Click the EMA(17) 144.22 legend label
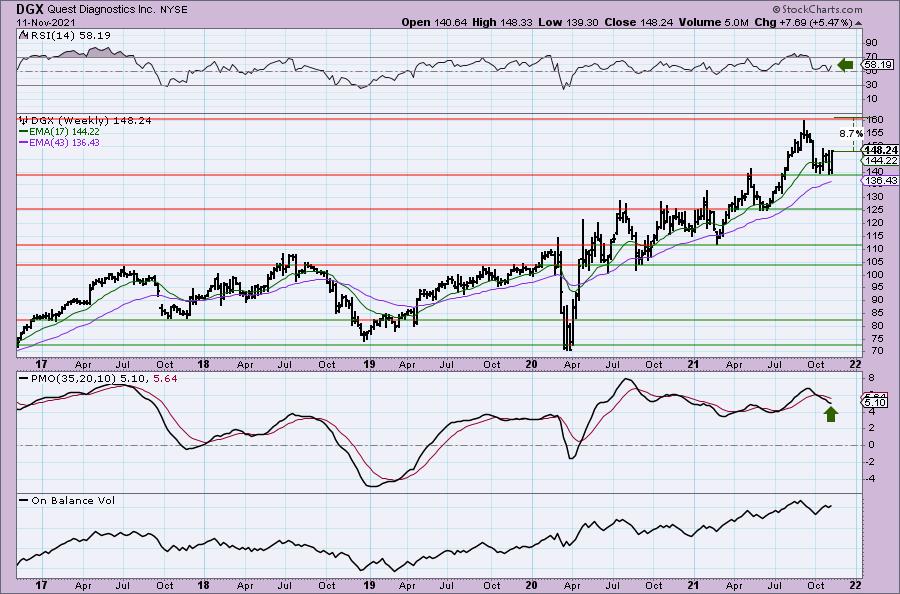The image size is (900, 594). [x=65, y=131]
